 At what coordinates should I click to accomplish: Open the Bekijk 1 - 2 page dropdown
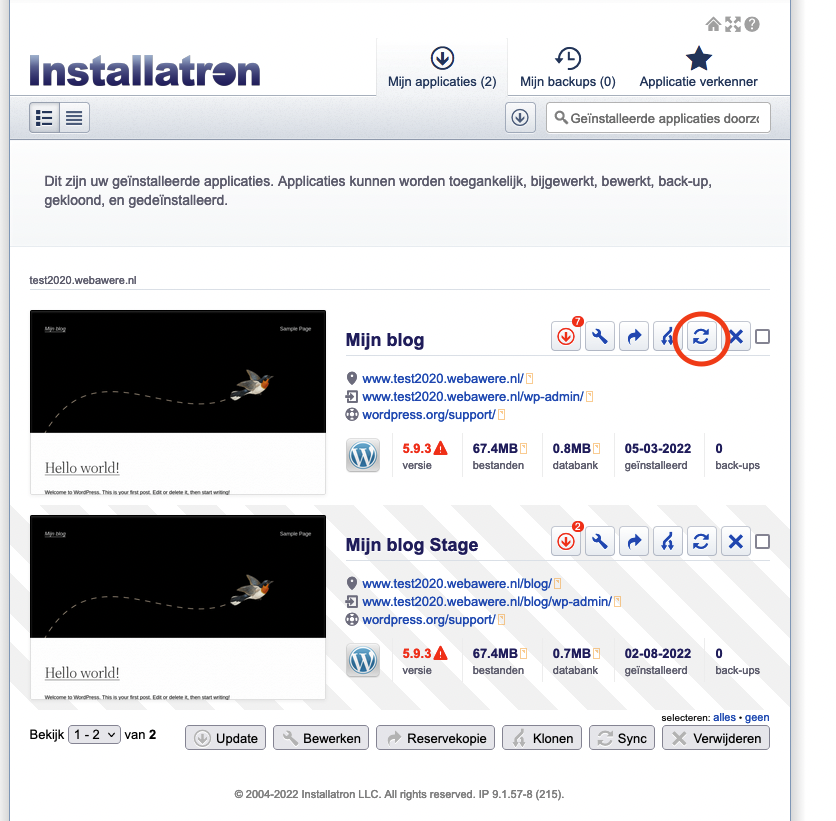click(x=94, y=735)
